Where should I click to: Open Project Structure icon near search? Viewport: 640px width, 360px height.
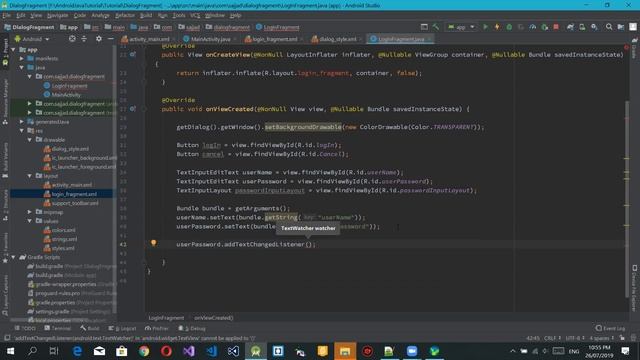pos(621,27)
